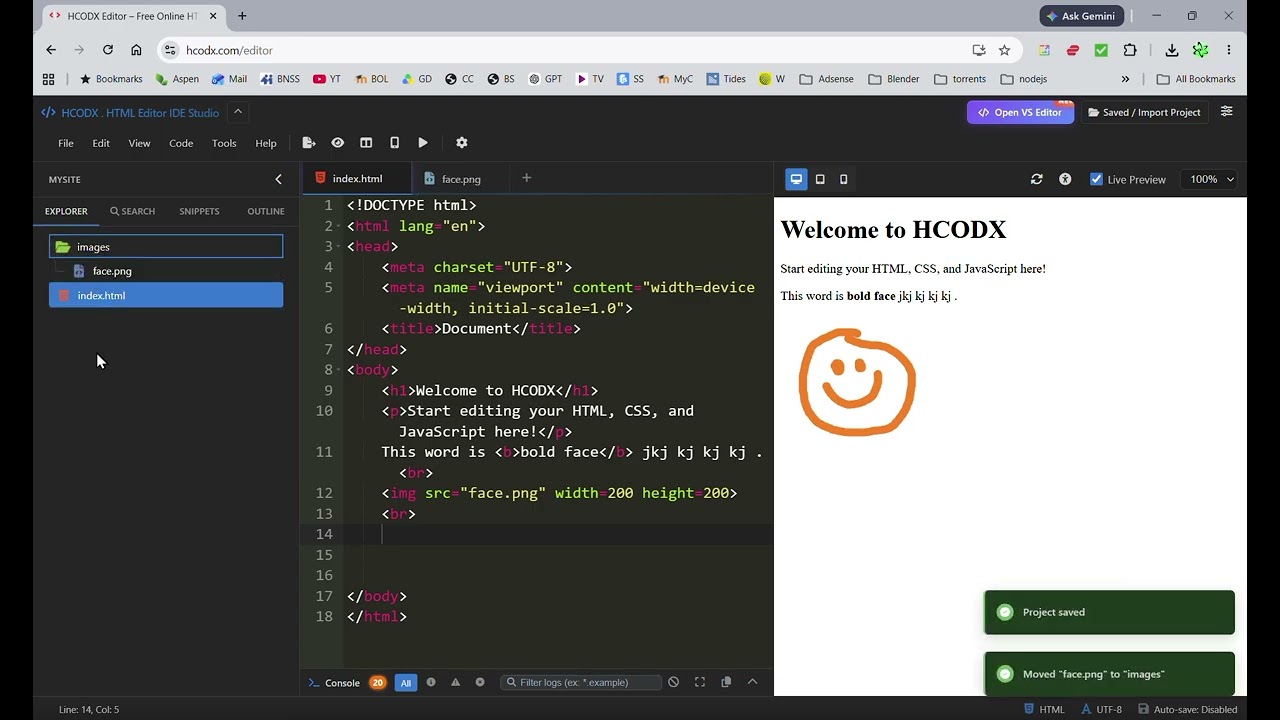Expand the HCODX title chevron dropdown
The height and width of the screenshot is (720, 1280).
point(238,112)
